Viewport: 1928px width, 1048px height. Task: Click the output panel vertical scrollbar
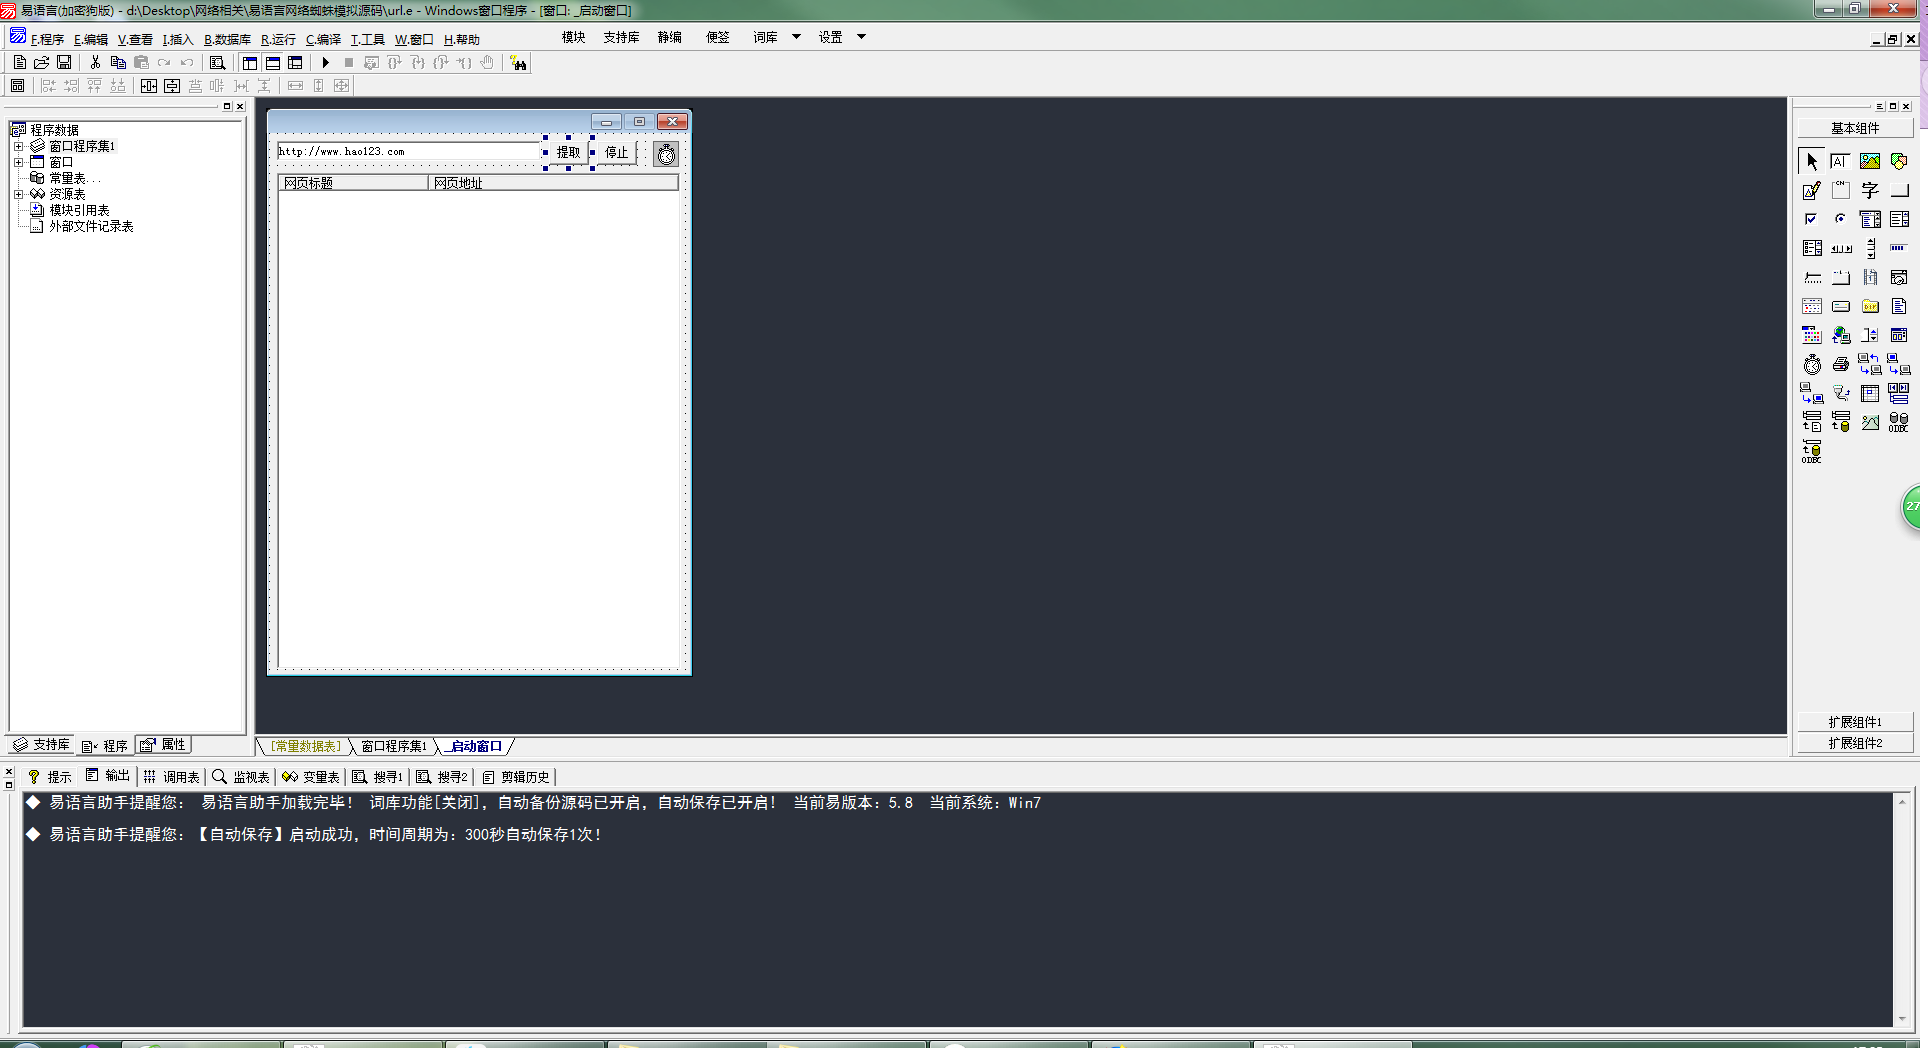1901,910
